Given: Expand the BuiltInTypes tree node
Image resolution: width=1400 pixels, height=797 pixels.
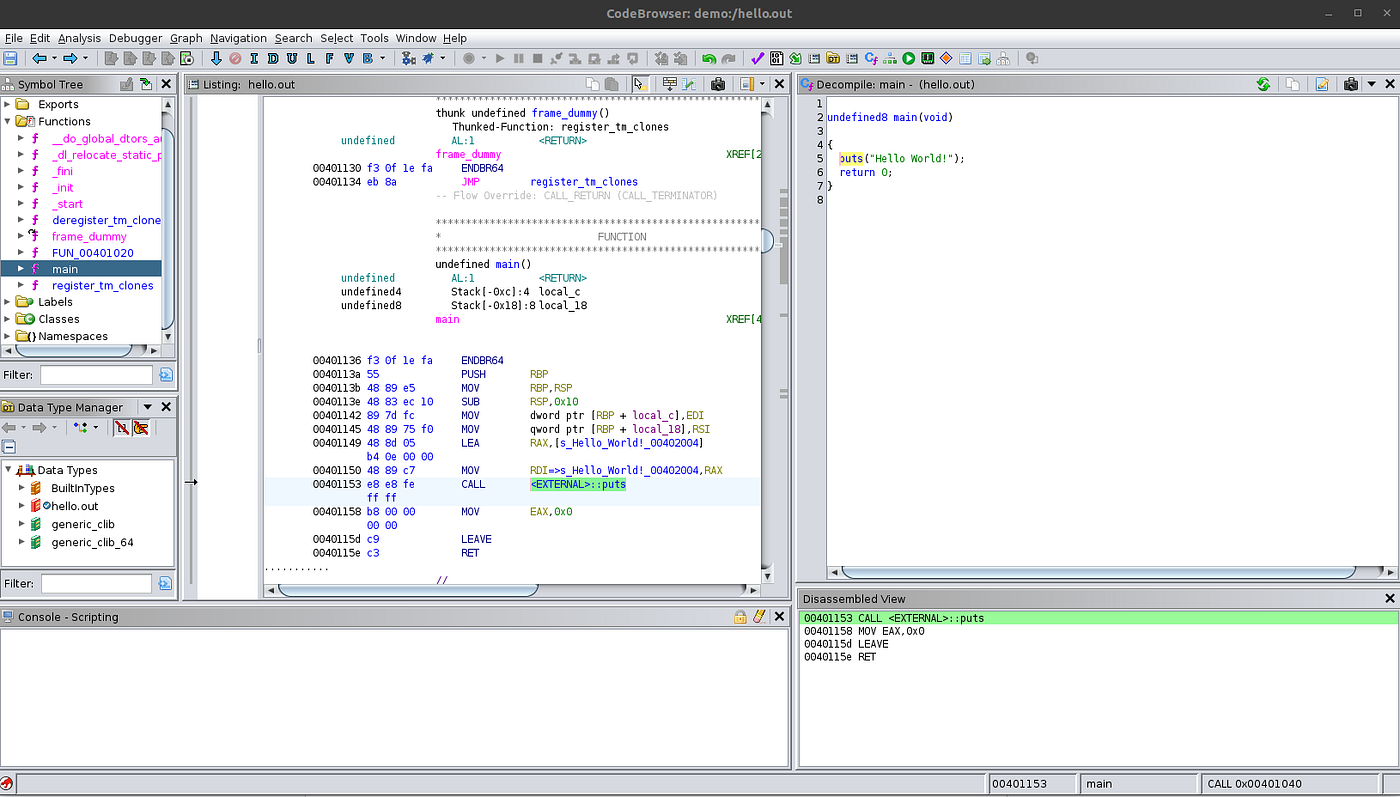Looking at the screenshot, I should [x=22, y=488].
